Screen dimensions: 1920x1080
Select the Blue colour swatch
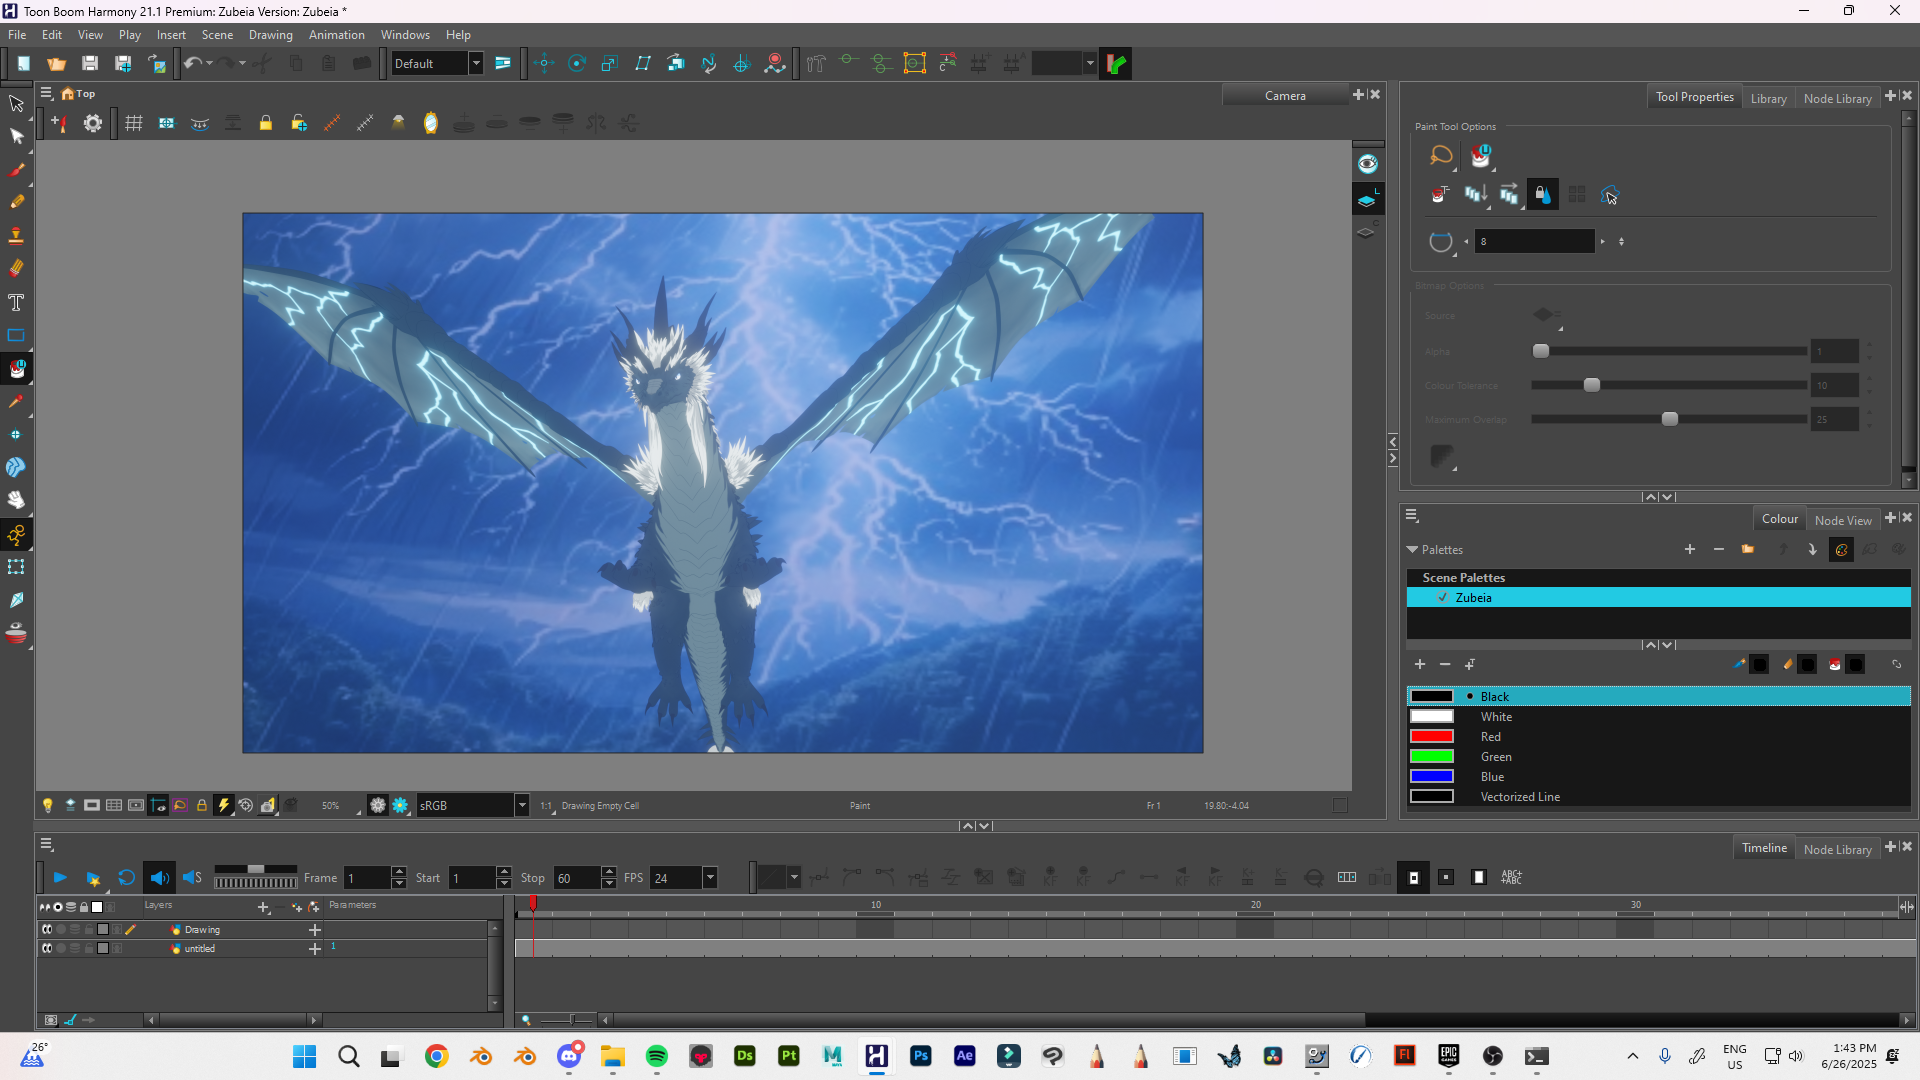[x=1431, y=776]
